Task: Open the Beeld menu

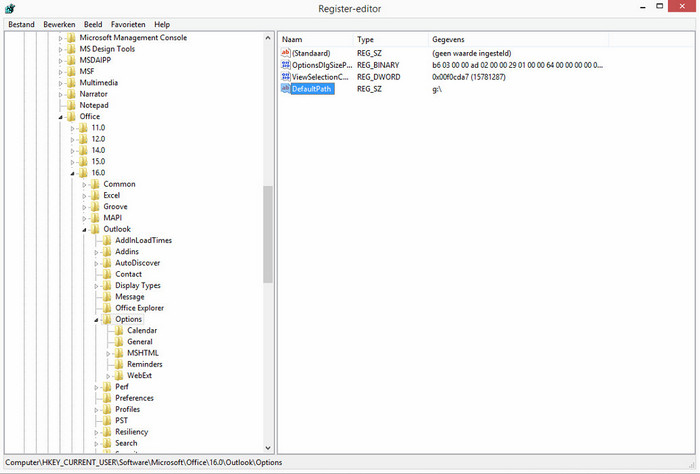Action: 93,25
